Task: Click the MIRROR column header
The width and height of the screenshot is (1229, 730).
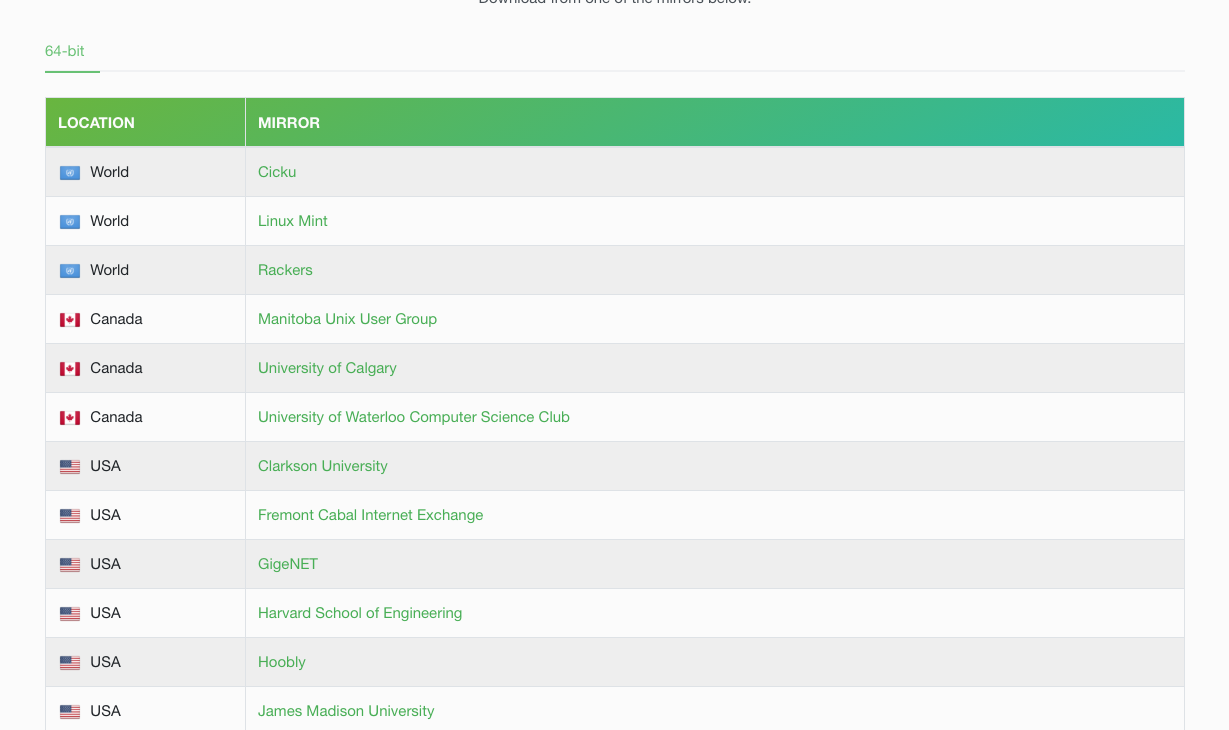Action: point(289,123)
